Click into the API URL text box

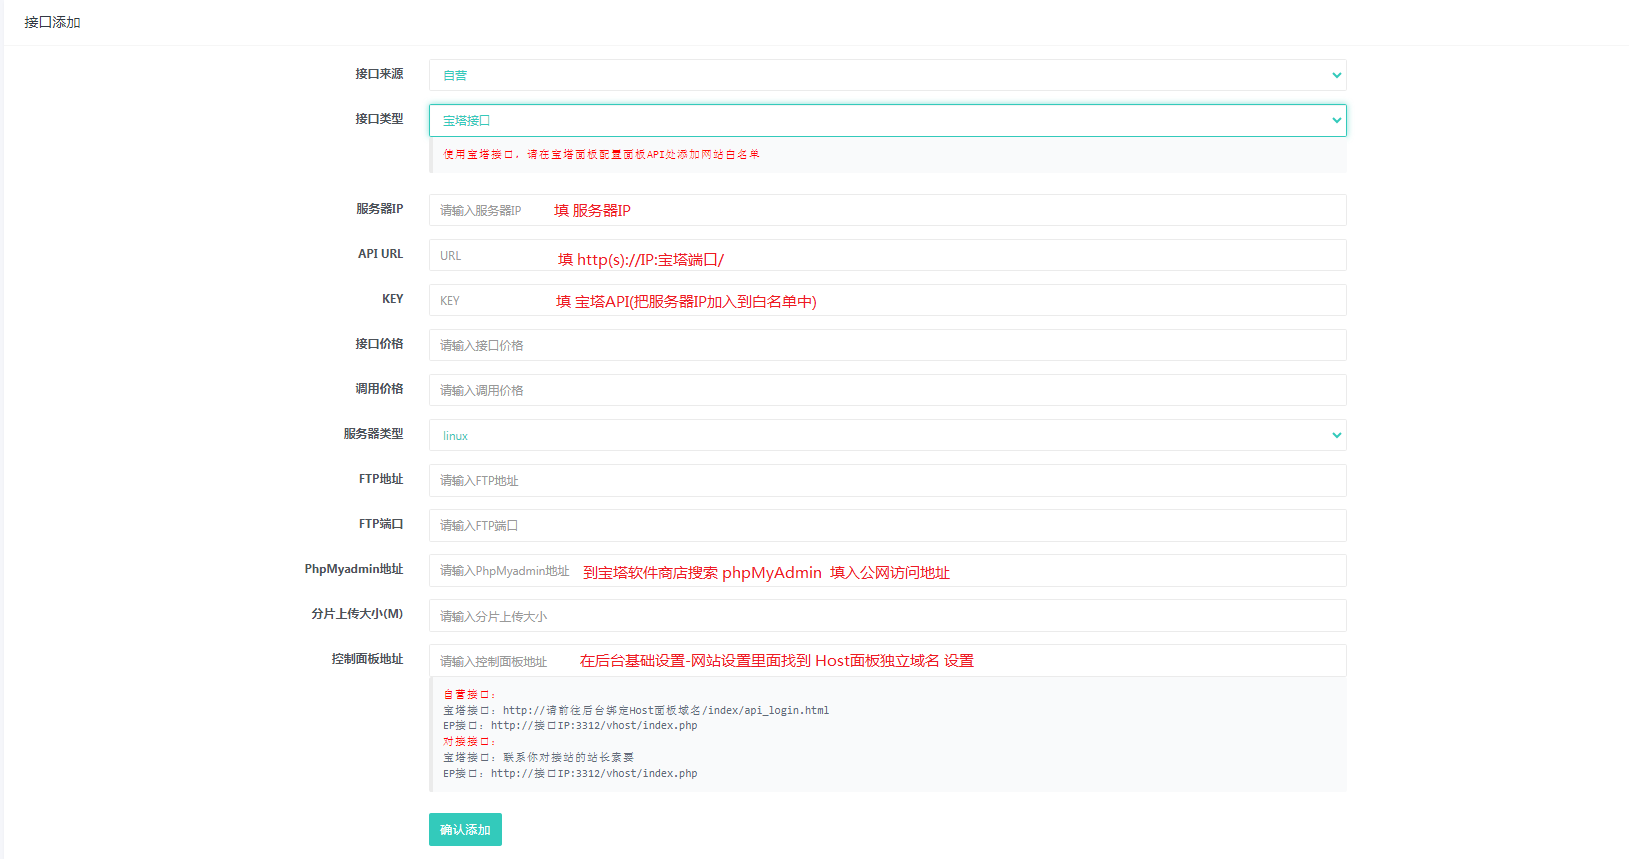(x=886, y=255)
